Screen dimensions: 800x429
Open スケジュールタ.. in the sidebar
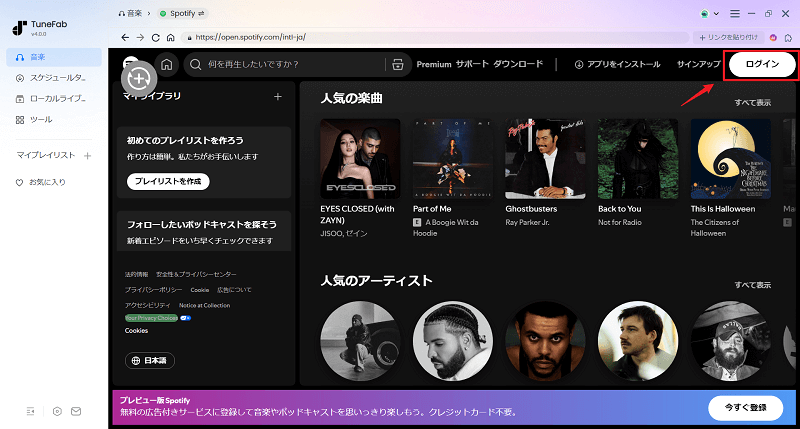tap(54, 78)
